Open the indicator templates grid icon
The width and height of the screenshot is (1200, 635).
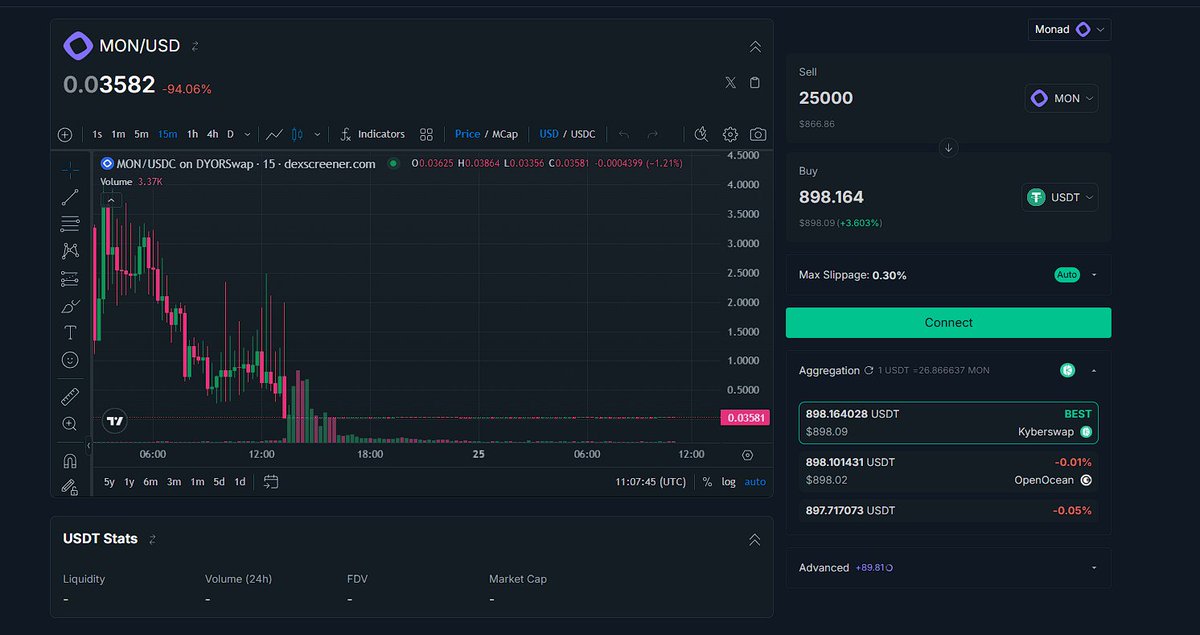pyautogui.click(x=426, y=134)
